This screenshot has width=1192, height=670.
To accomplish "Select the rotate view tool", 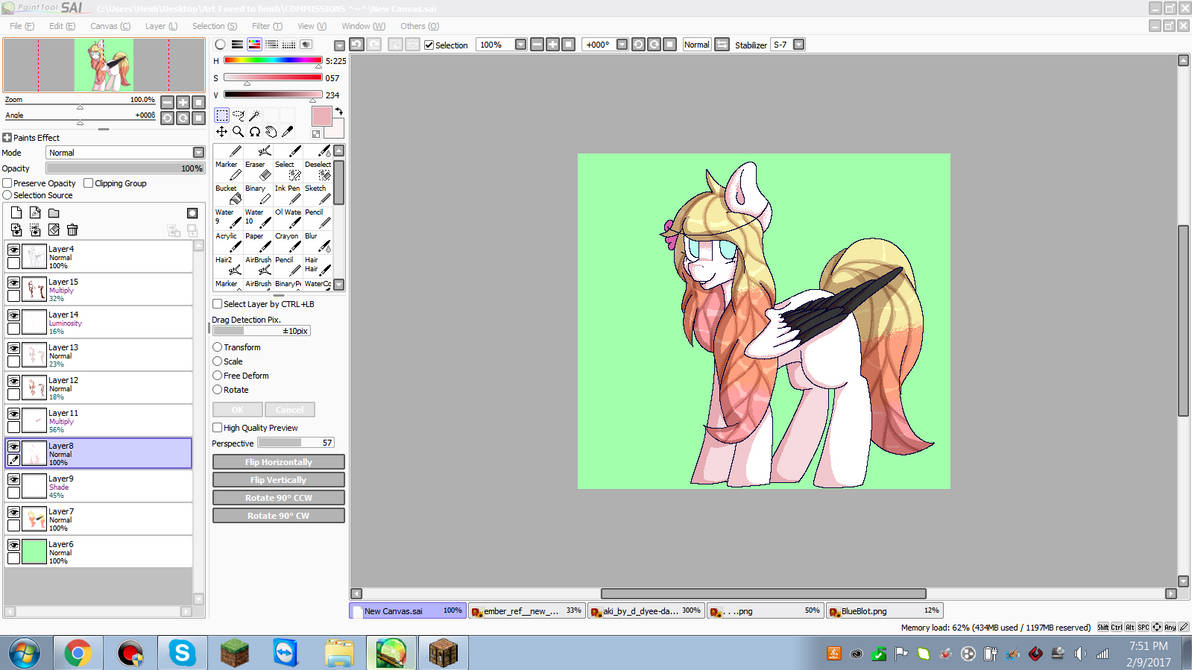I will tap(255, 132).
